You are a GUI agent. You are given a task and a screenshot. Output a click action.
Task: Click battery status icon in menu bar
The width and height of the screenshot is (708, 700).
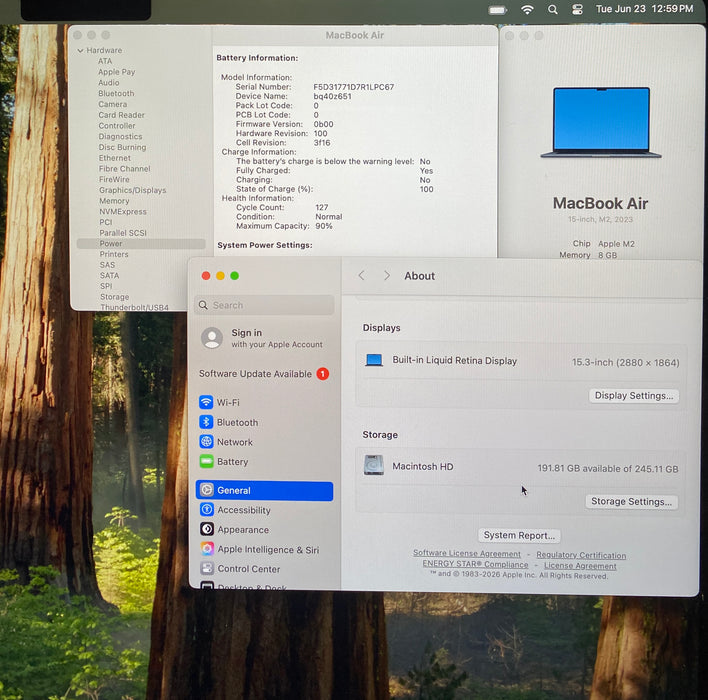point(498,9)
